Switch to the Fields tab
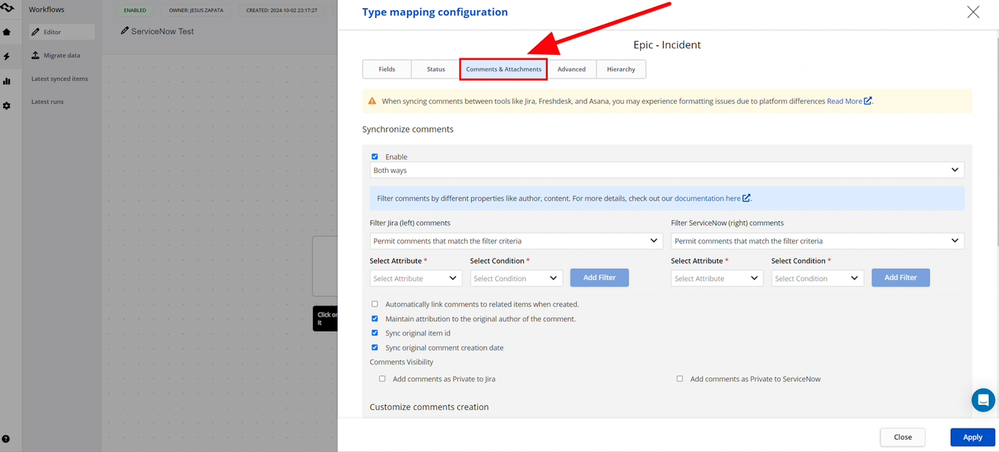The width and height of the screenshot is (999, 452). [x=387, y=69]
